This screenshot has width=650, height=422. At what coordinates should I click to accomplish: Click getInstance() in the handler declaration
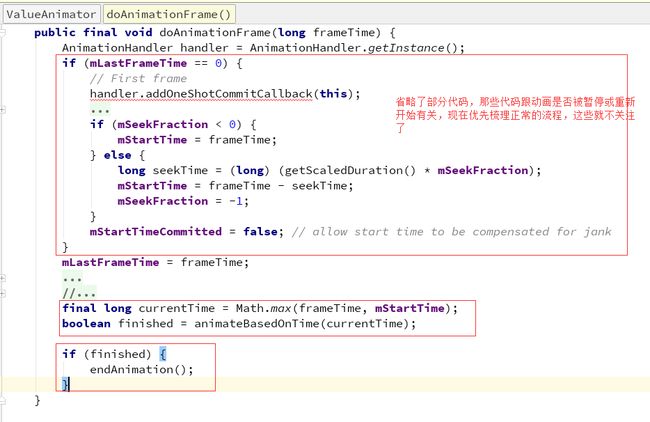point(412,48)
